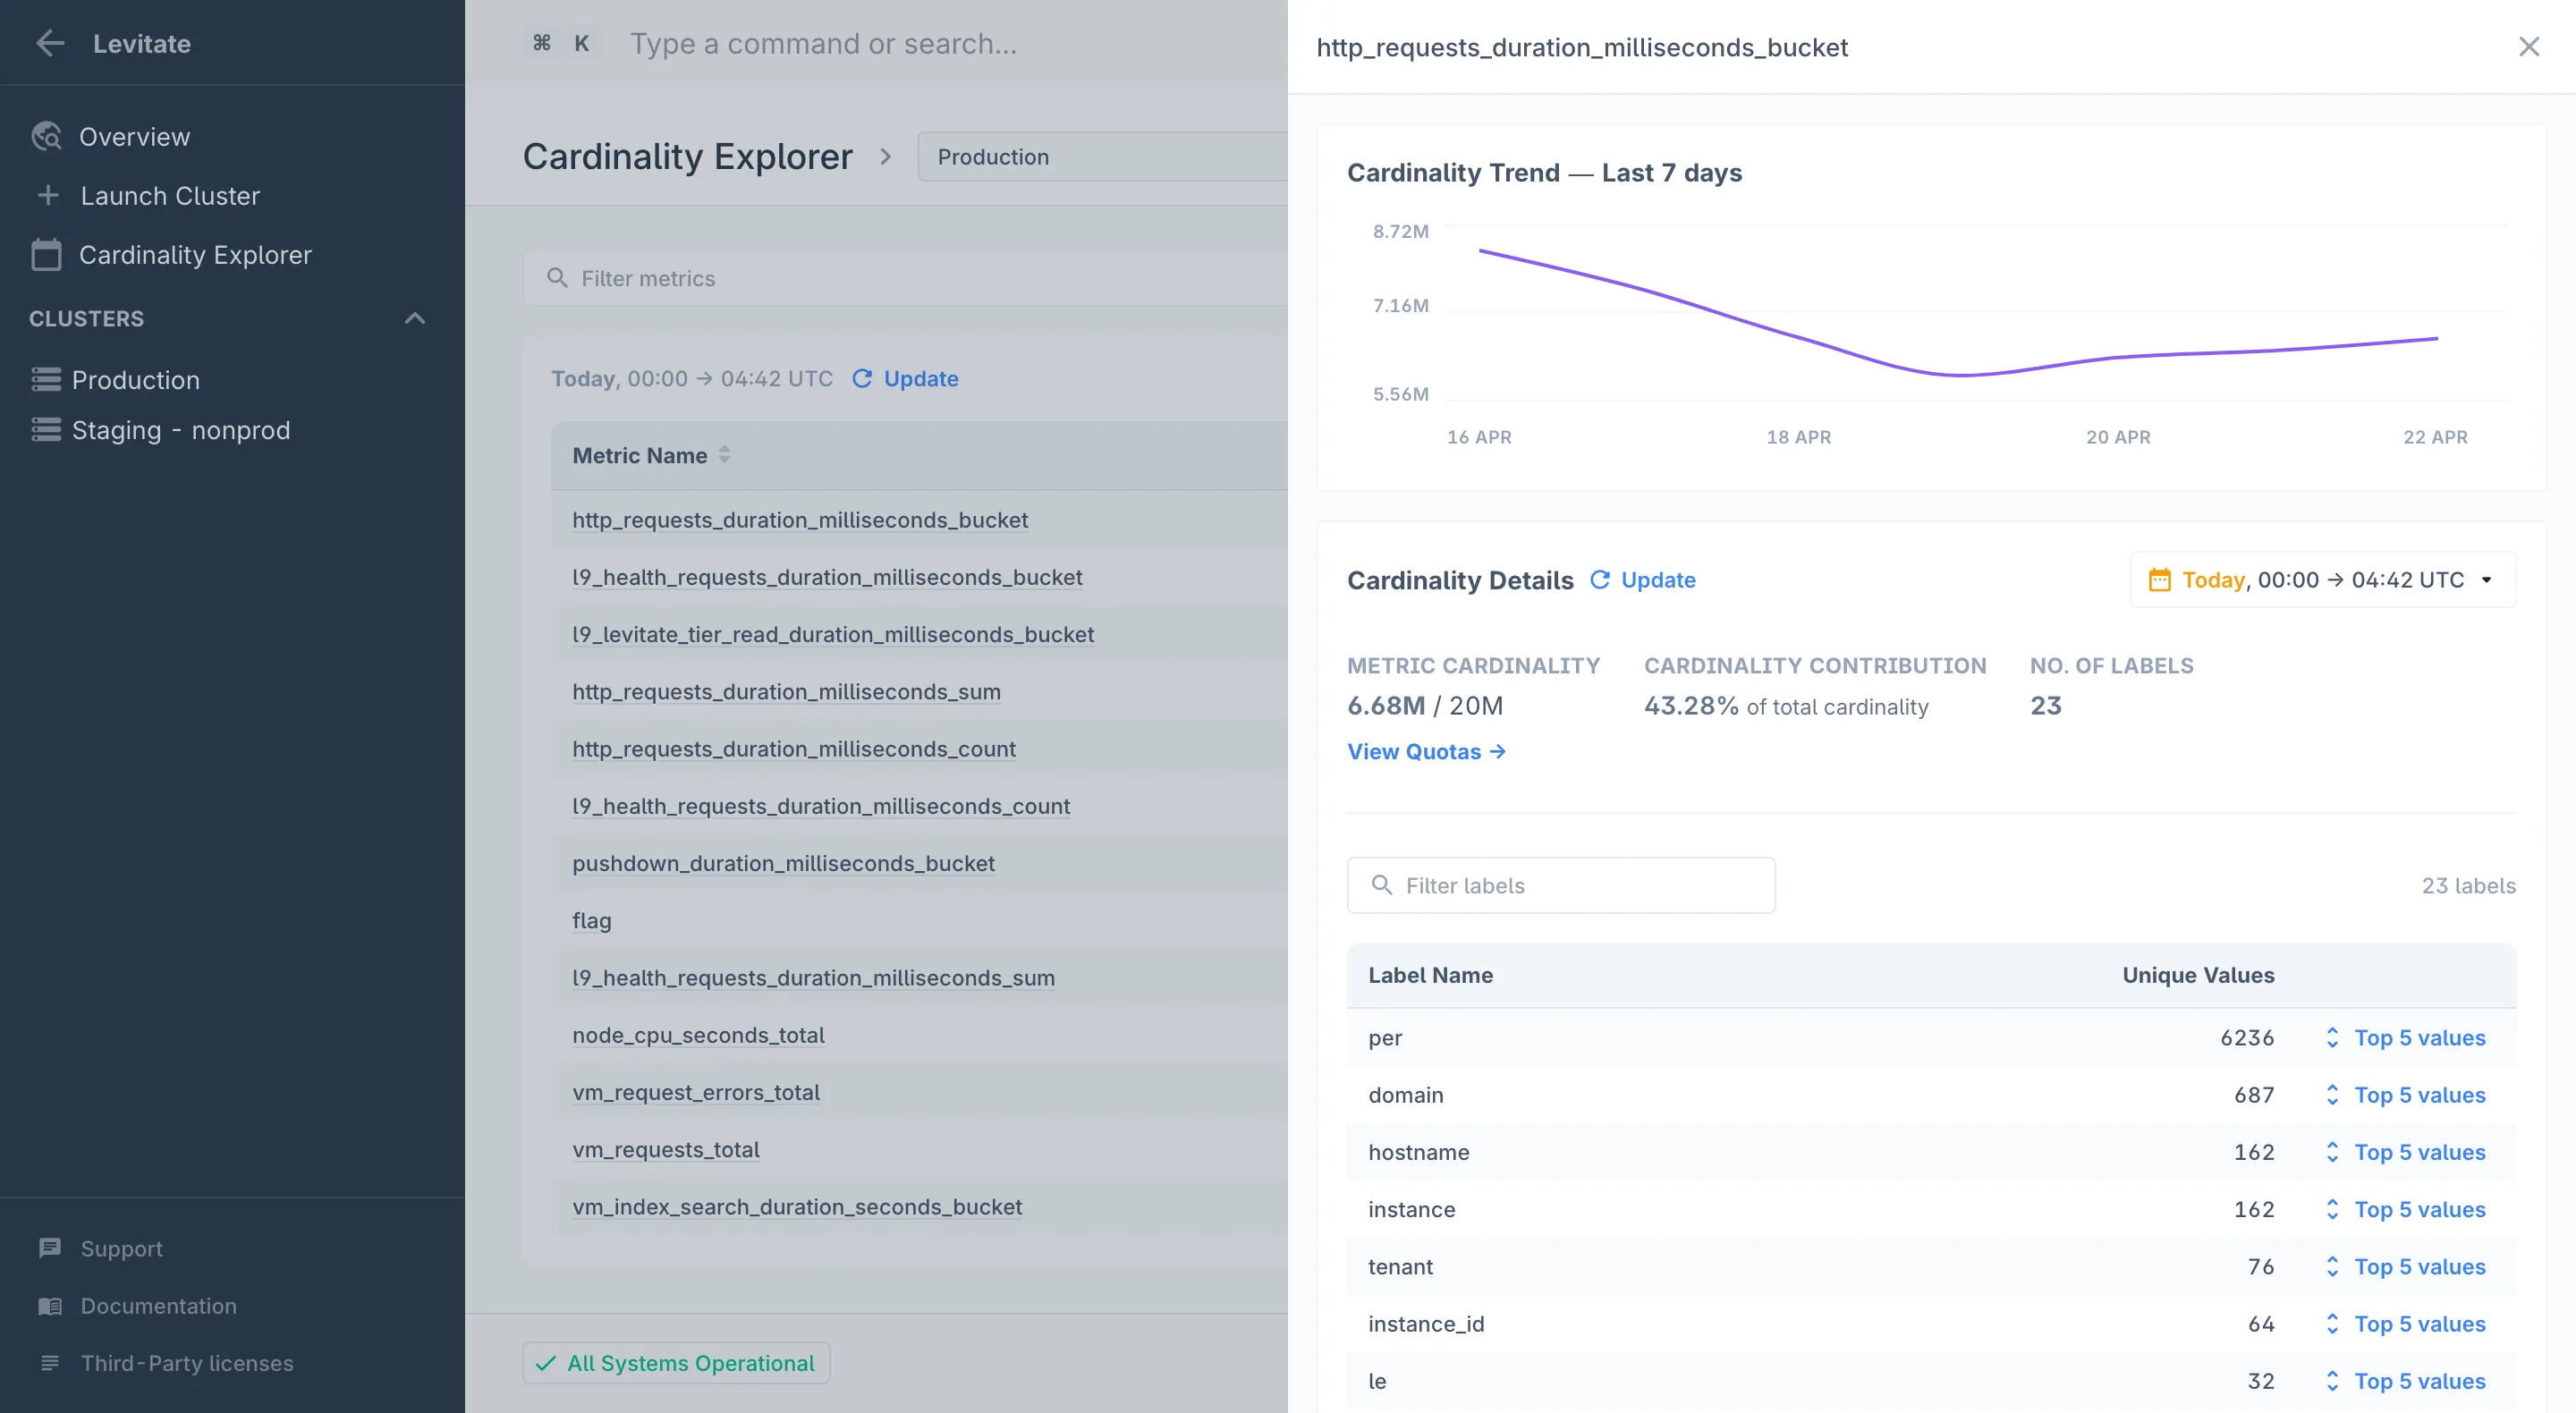
Task: Click Update next to the metrics time range
Action: tap(920, 378)
